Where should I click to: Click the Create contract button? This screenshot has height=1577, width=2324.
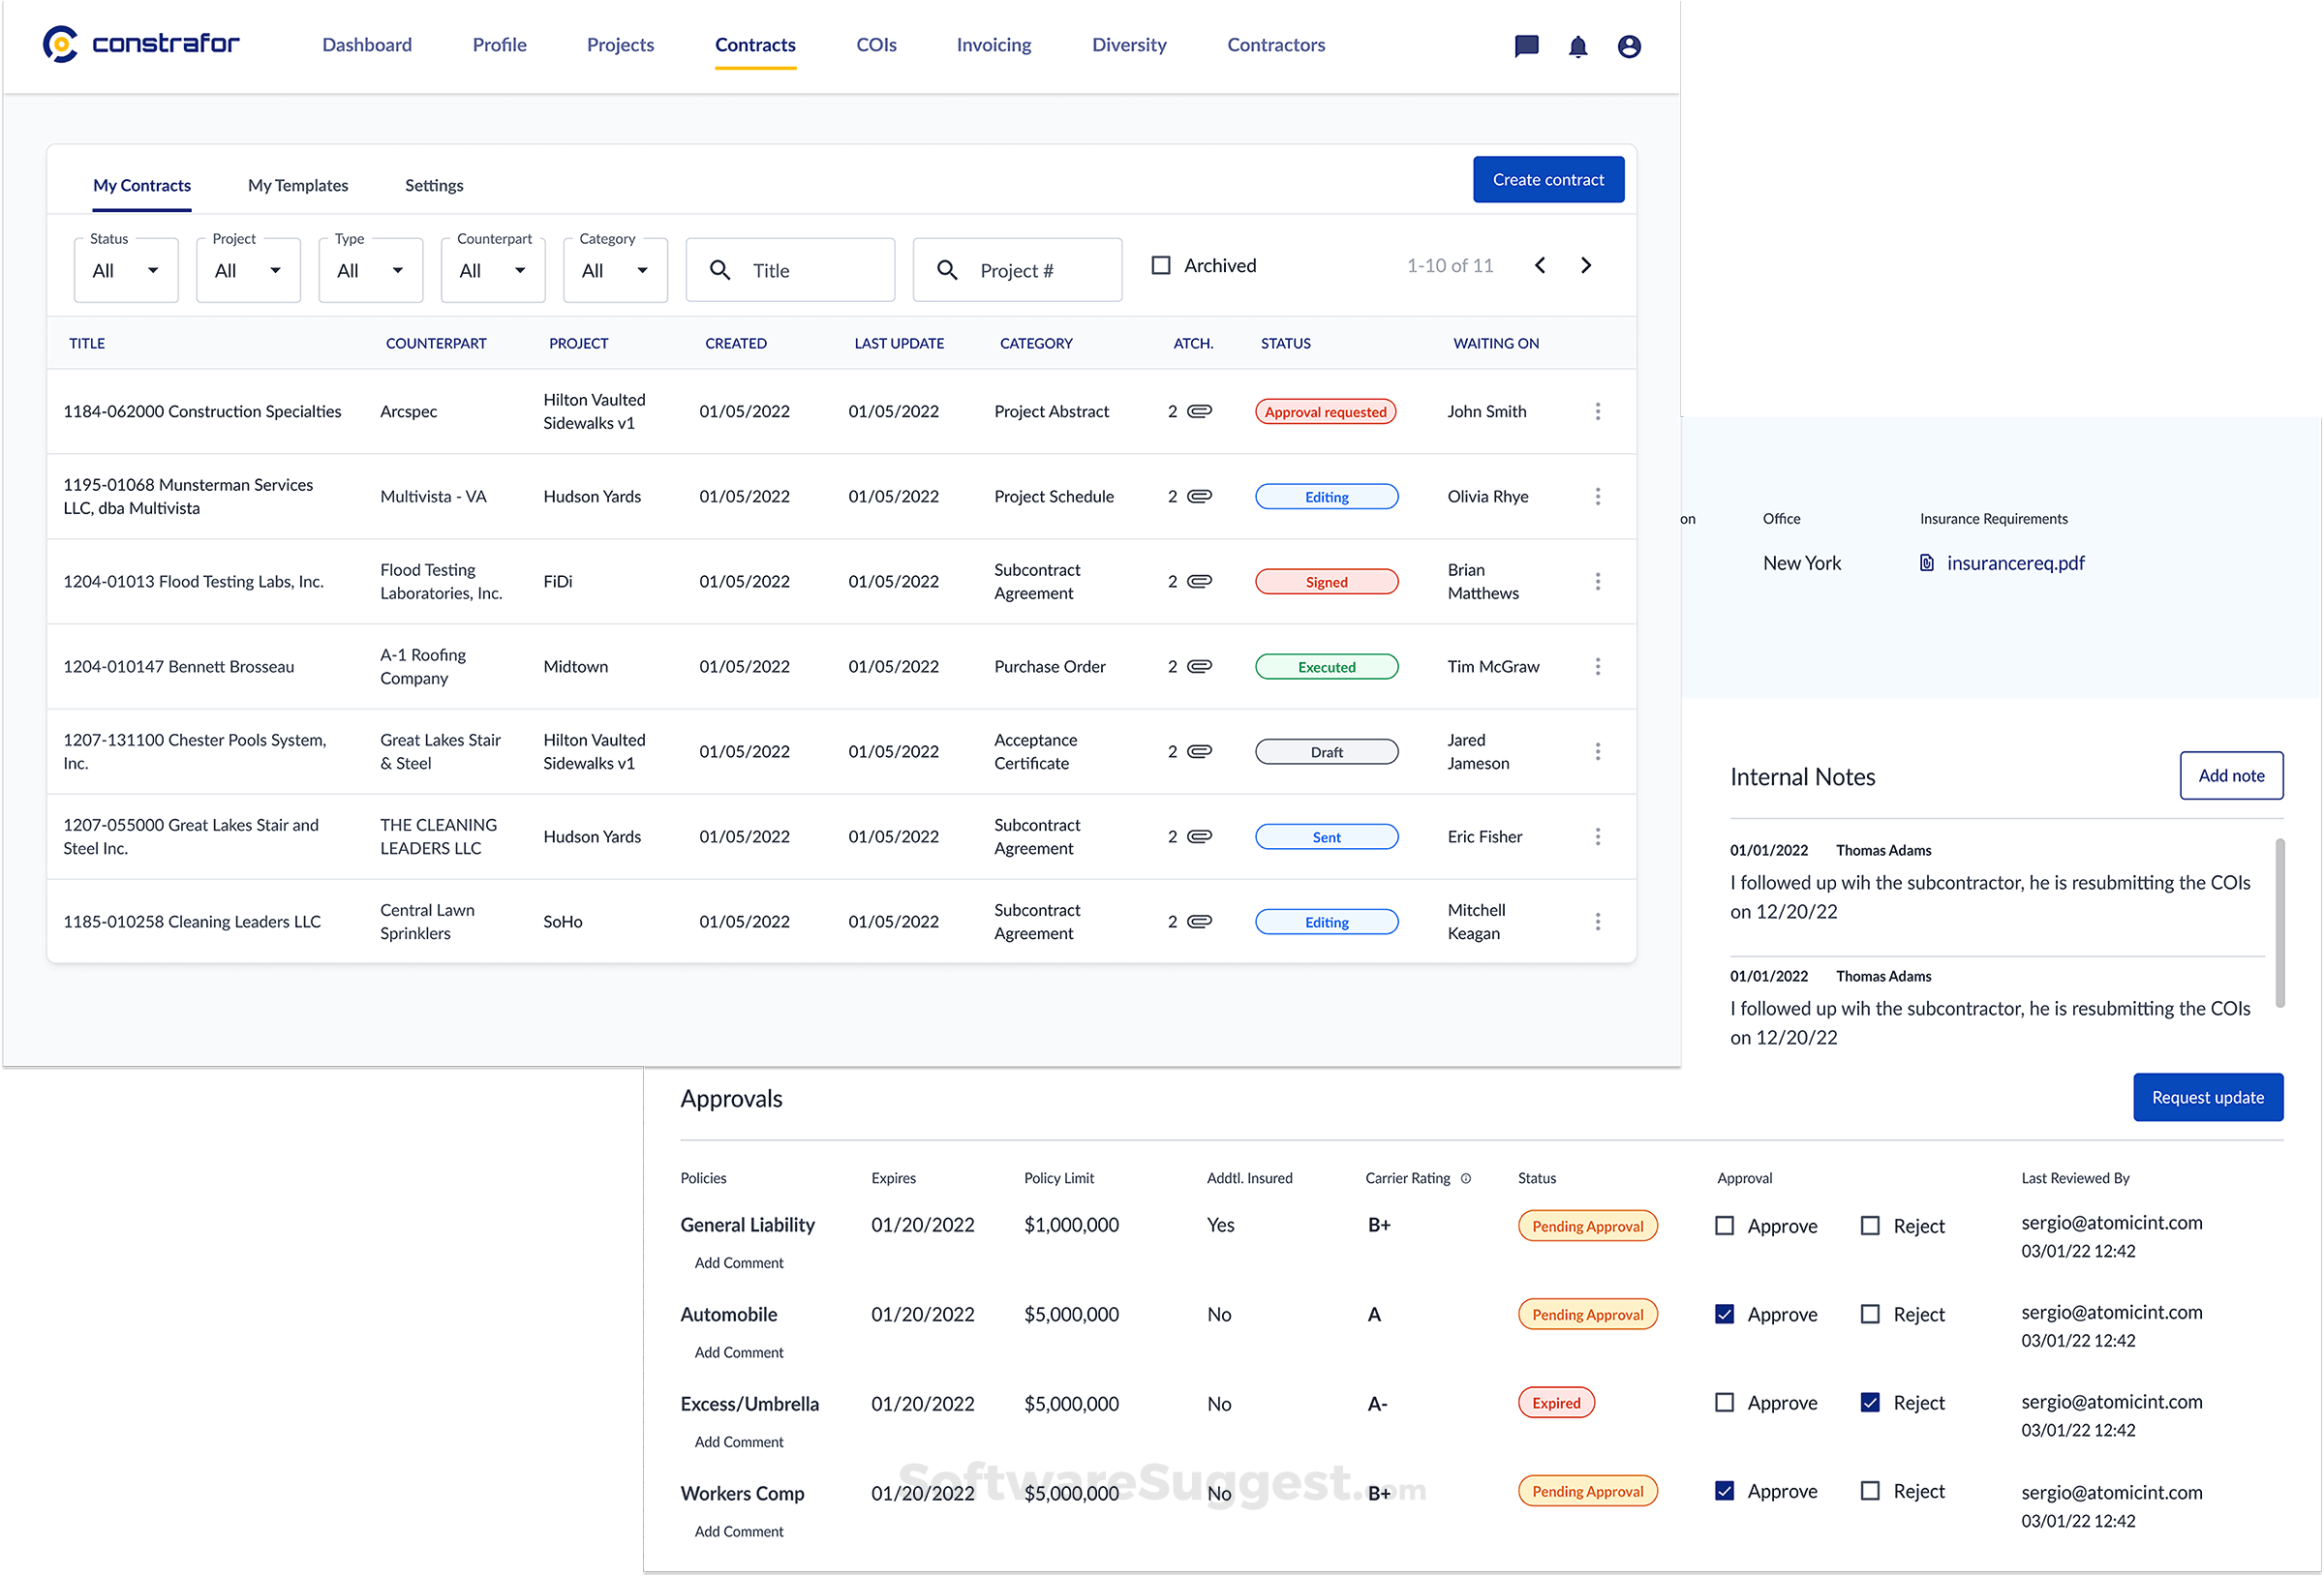click(1548, 179)
